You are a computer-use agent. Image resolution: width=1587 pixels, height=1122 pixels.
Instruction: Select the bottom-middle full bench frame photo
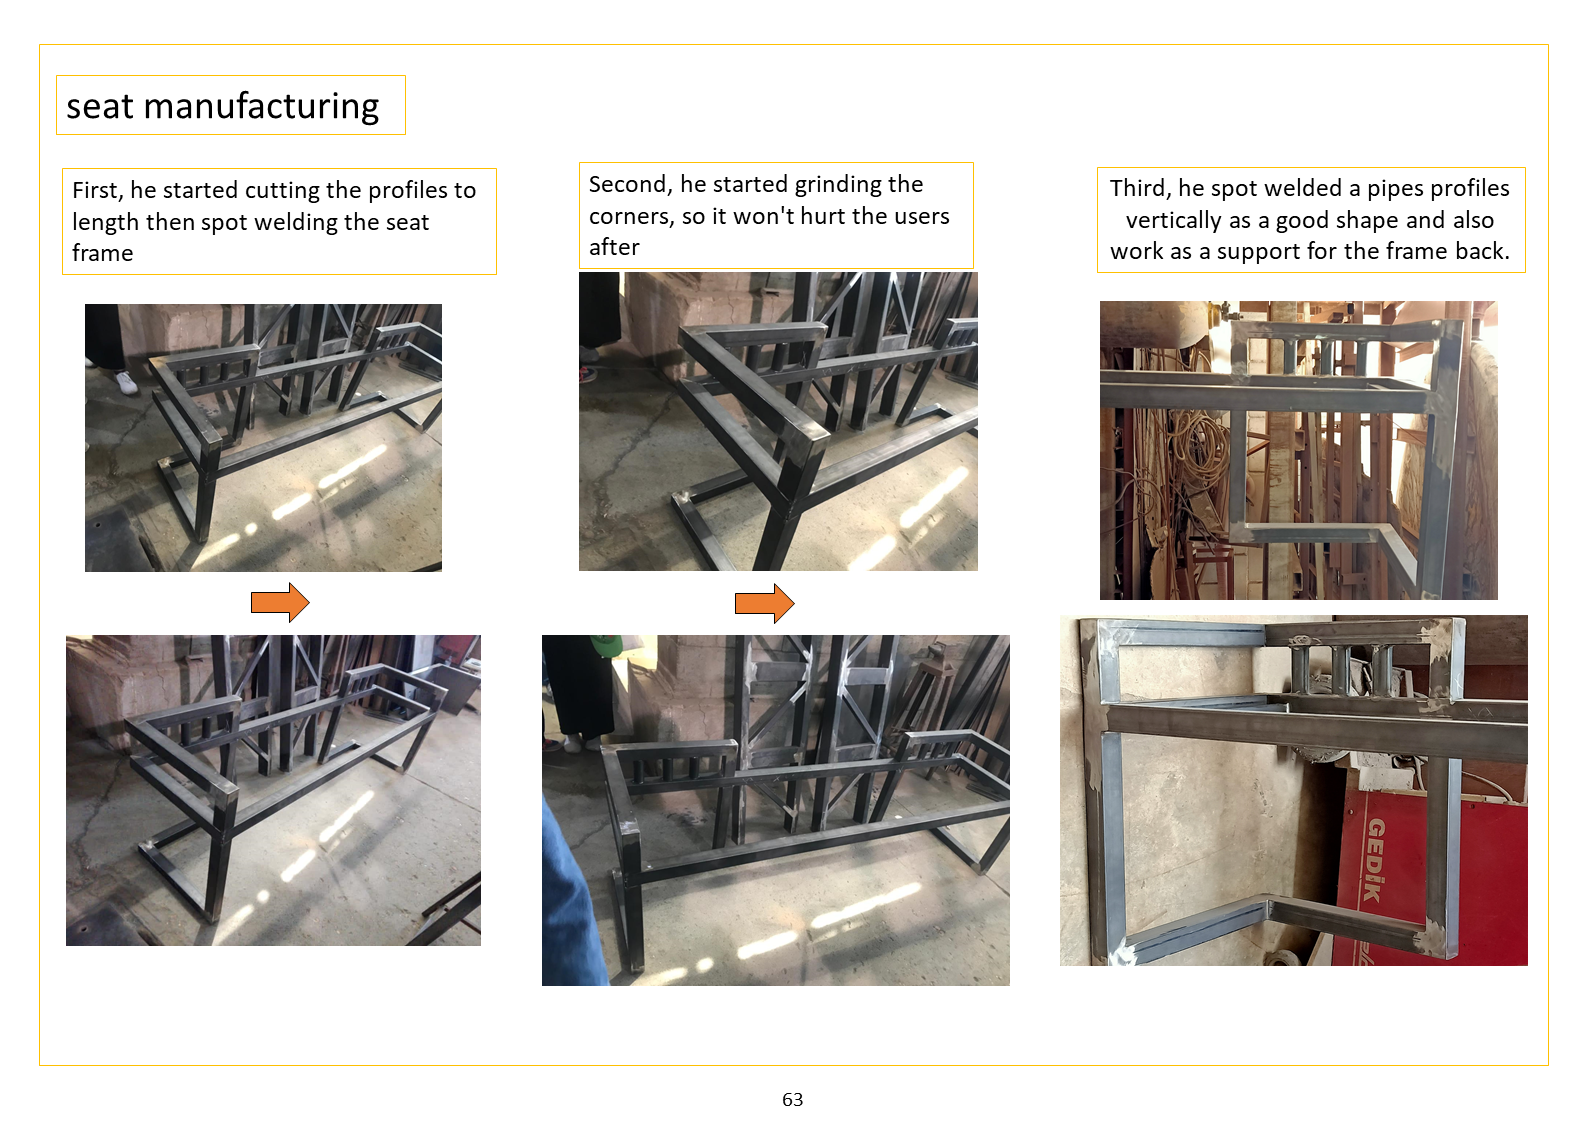click(x=776, y=810)
